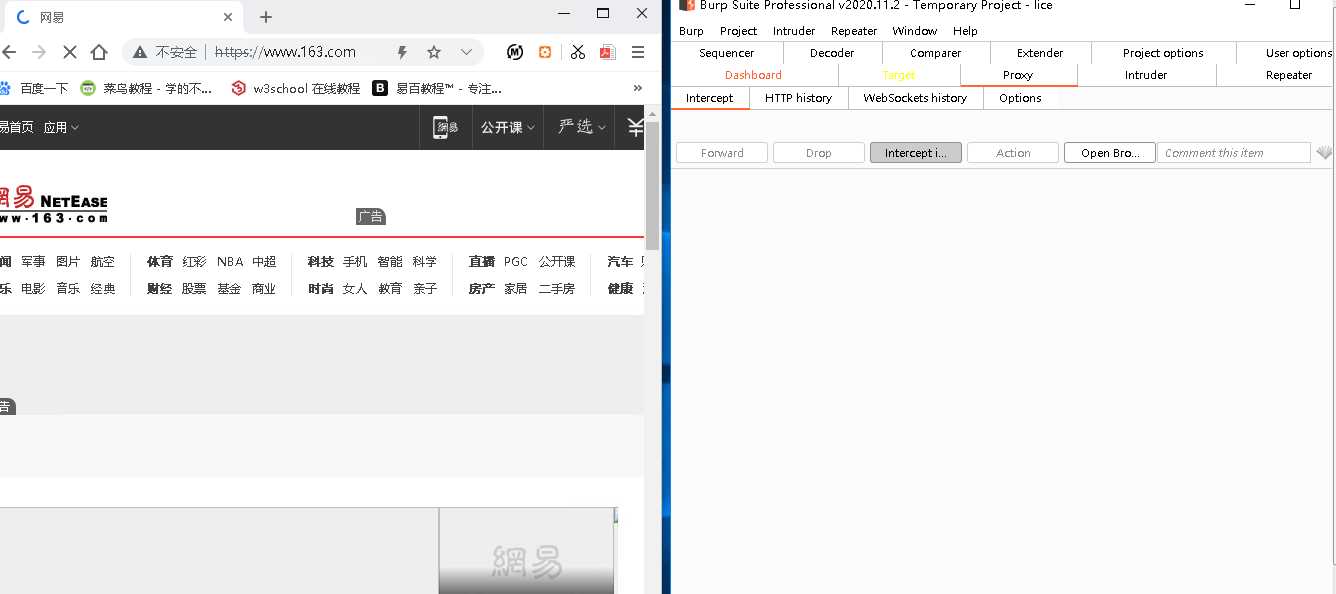Switch to the Project options tab

click(x=1163, y=53)
